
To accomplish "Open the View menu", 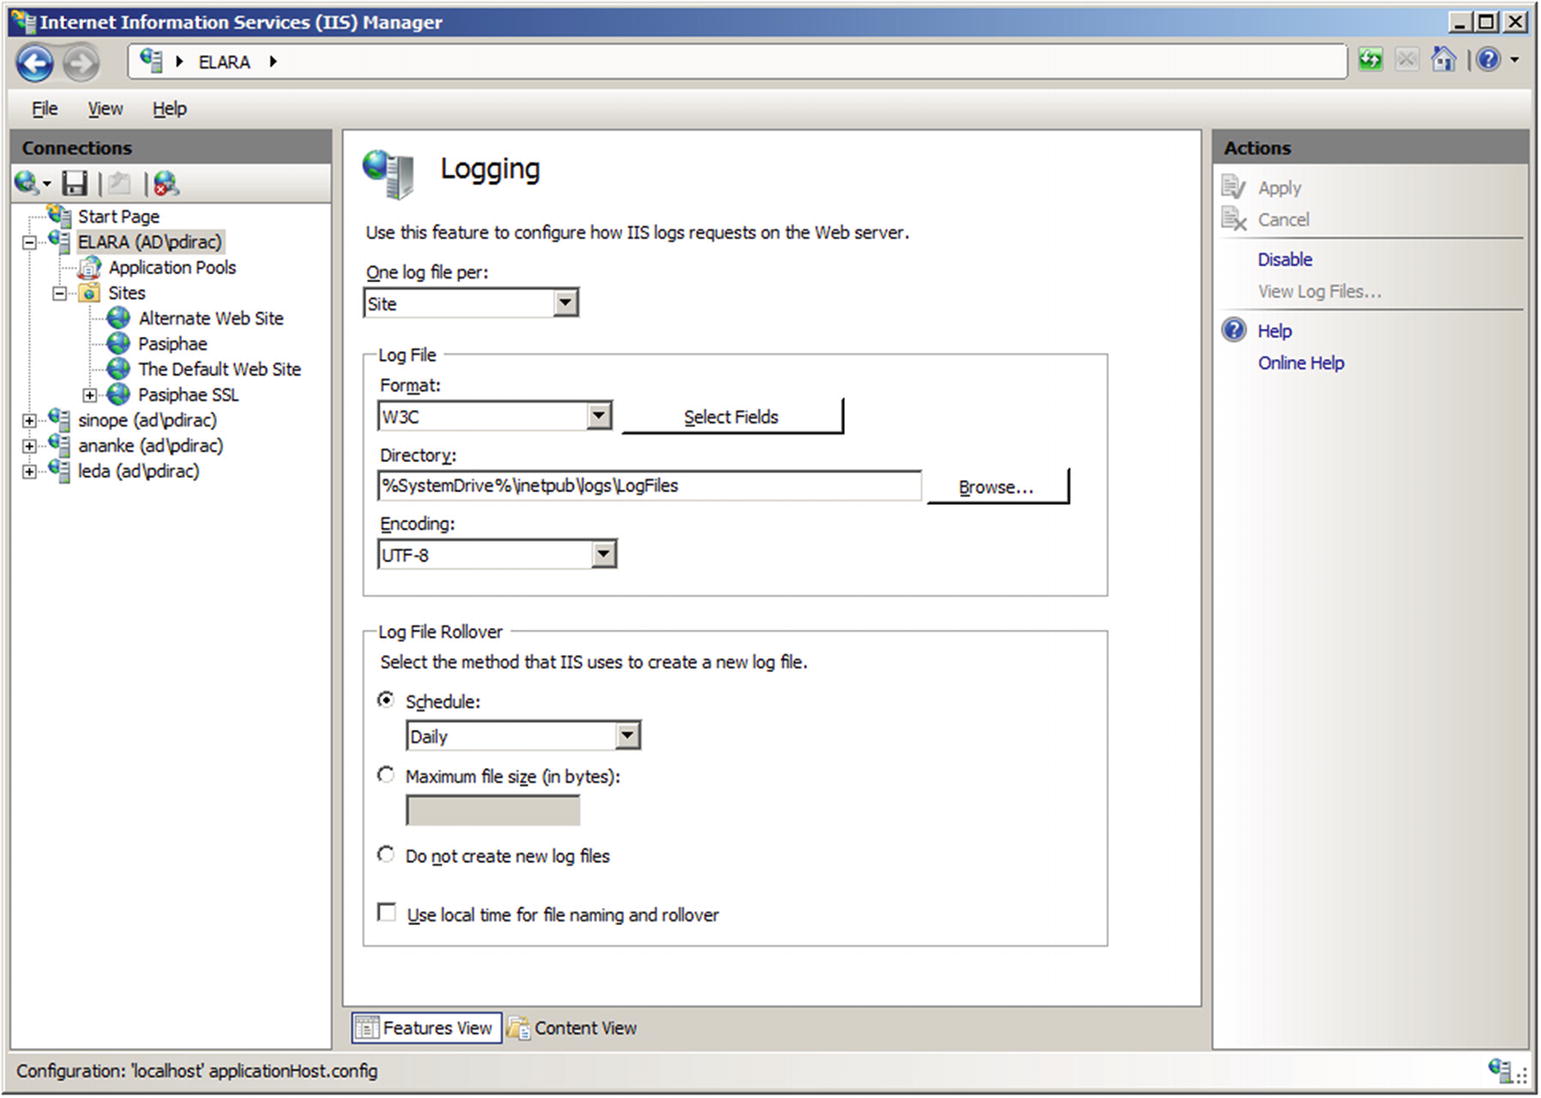I will pyautogui.click(x=105, y=108).
